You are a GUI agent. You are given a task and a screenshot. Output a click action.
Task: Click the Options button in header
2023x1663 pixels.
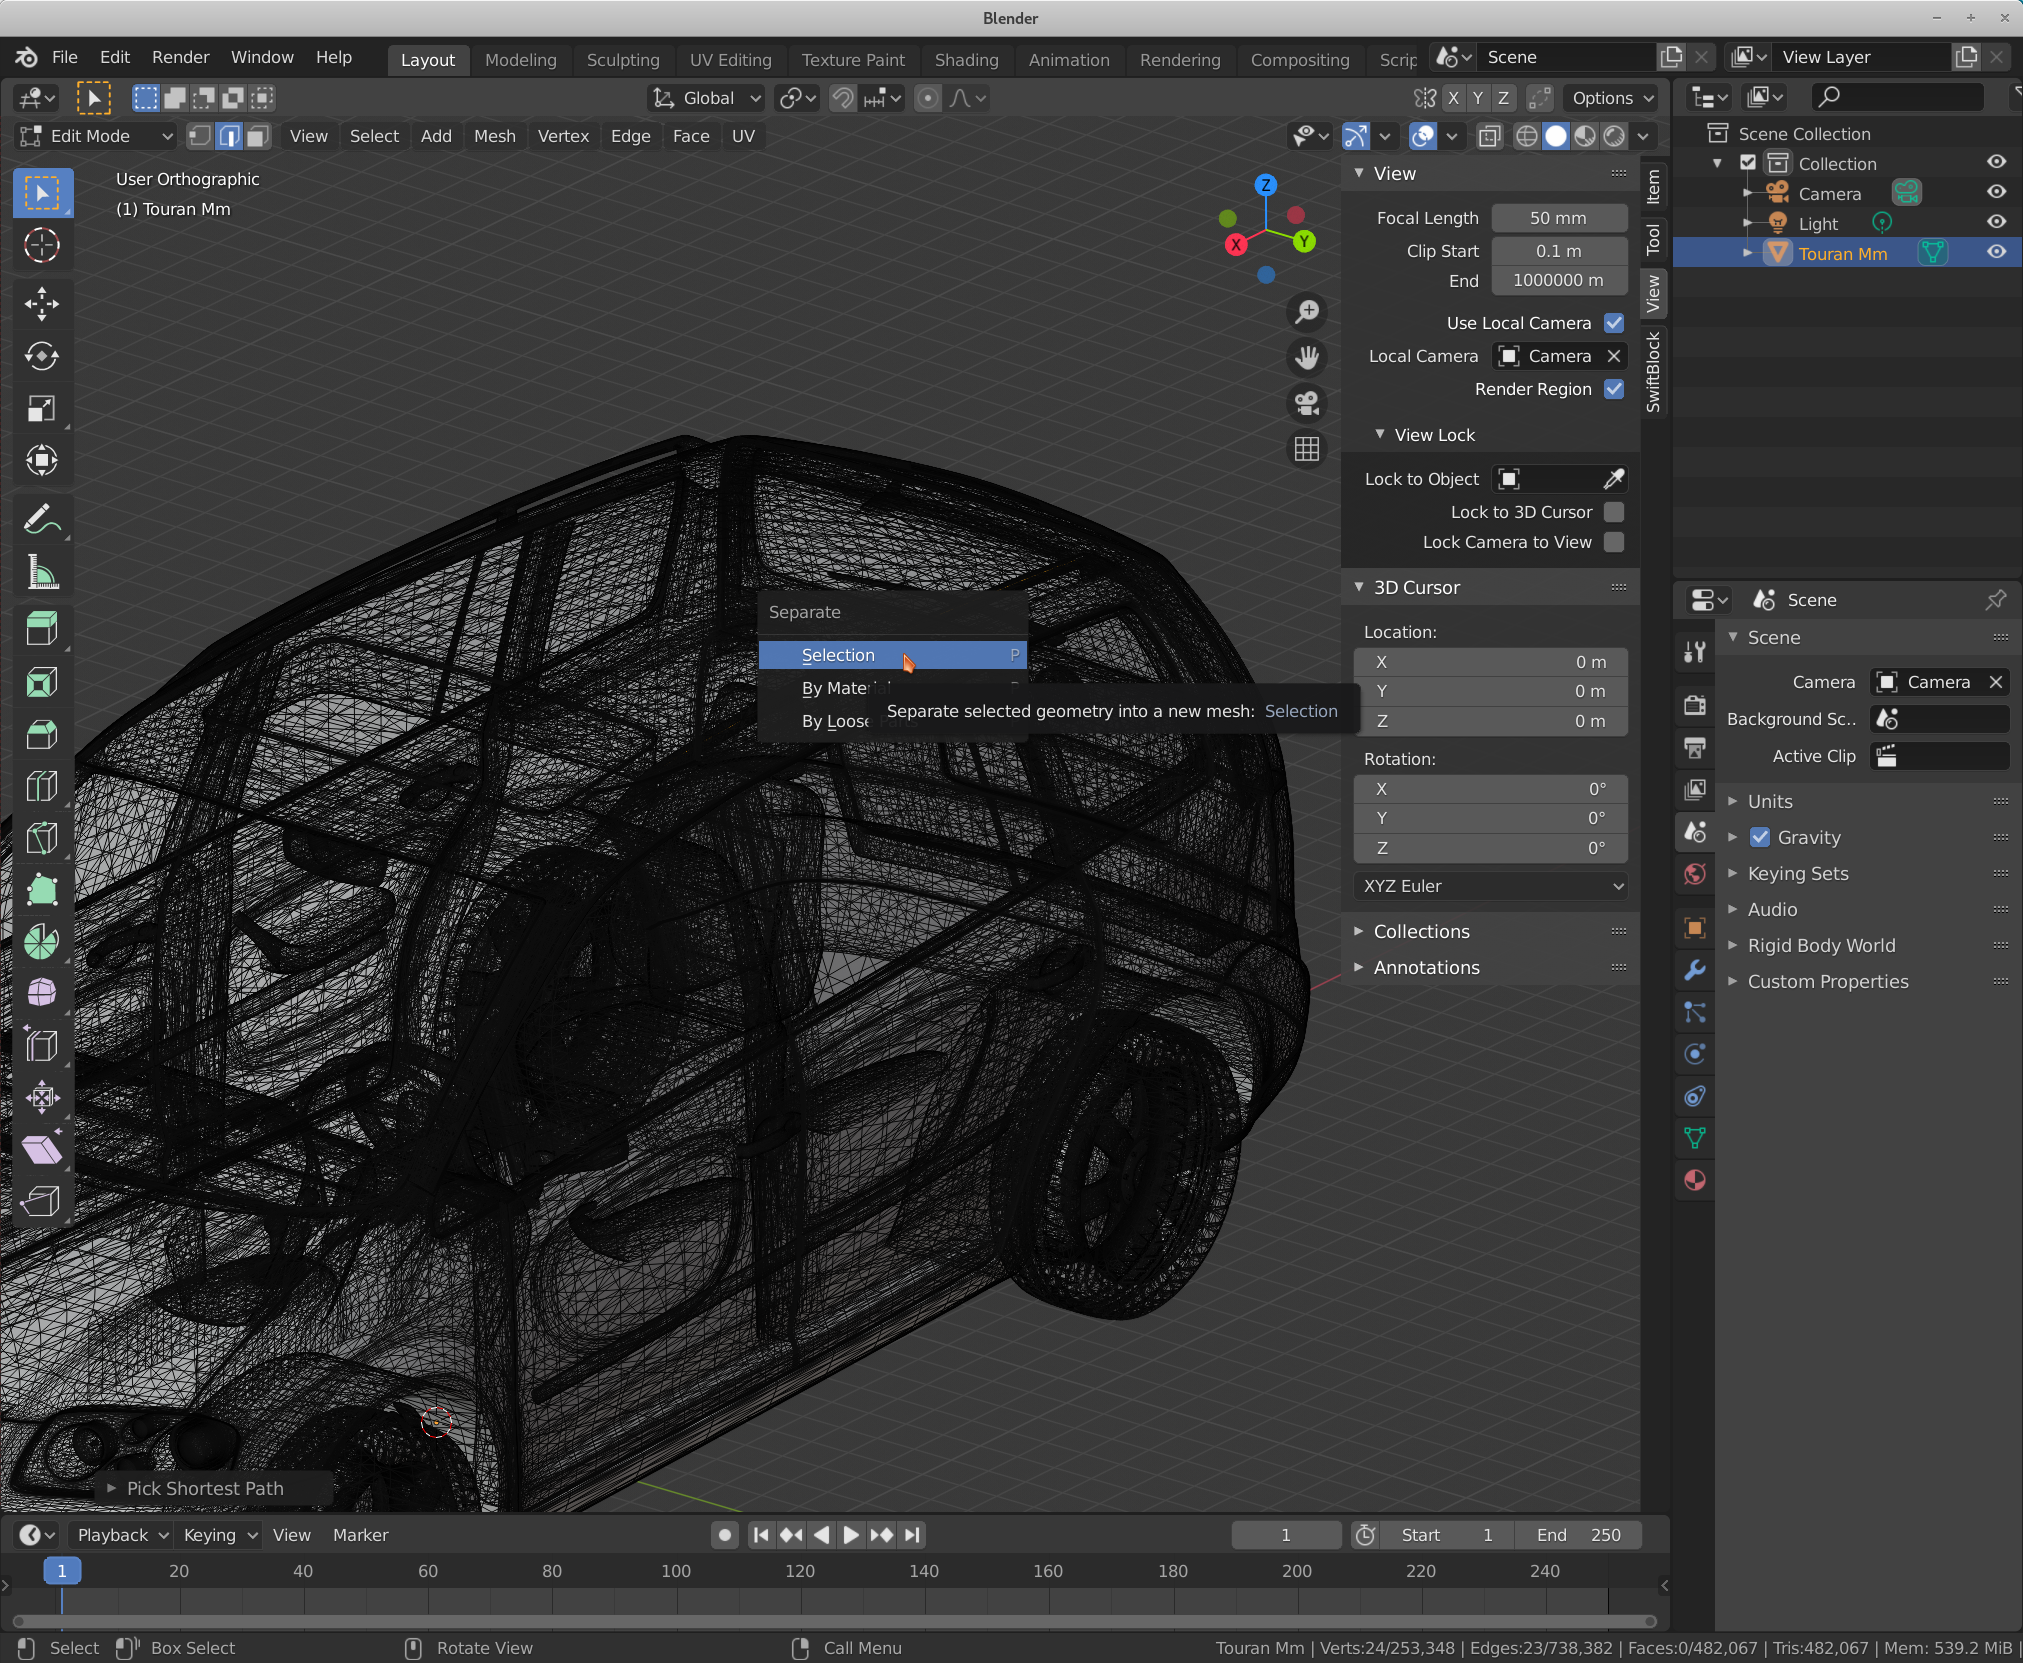click(x=1612, y=98)
